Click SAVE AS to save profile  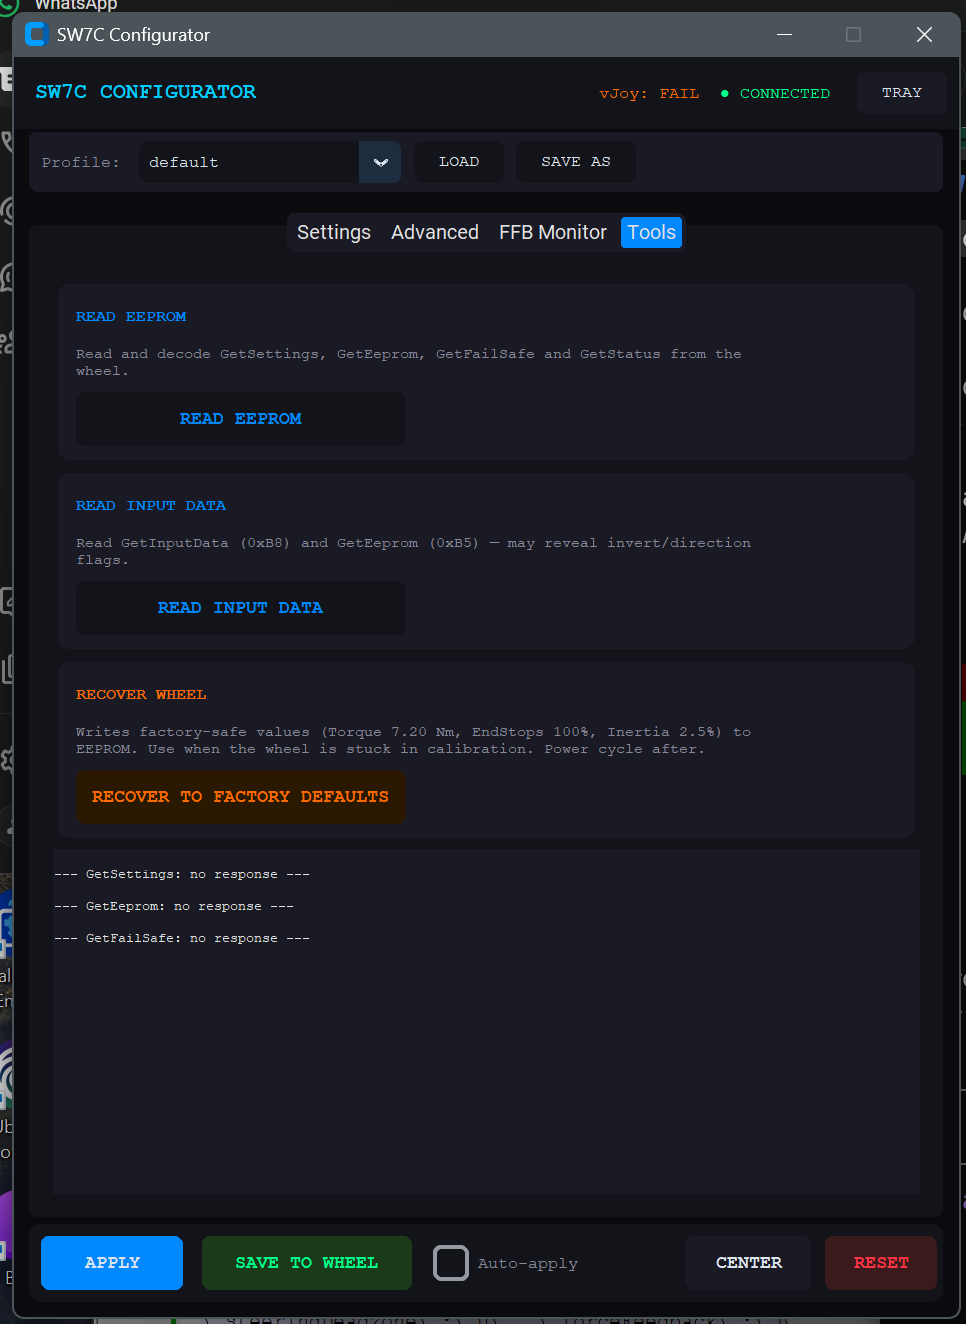click(575, 162)
